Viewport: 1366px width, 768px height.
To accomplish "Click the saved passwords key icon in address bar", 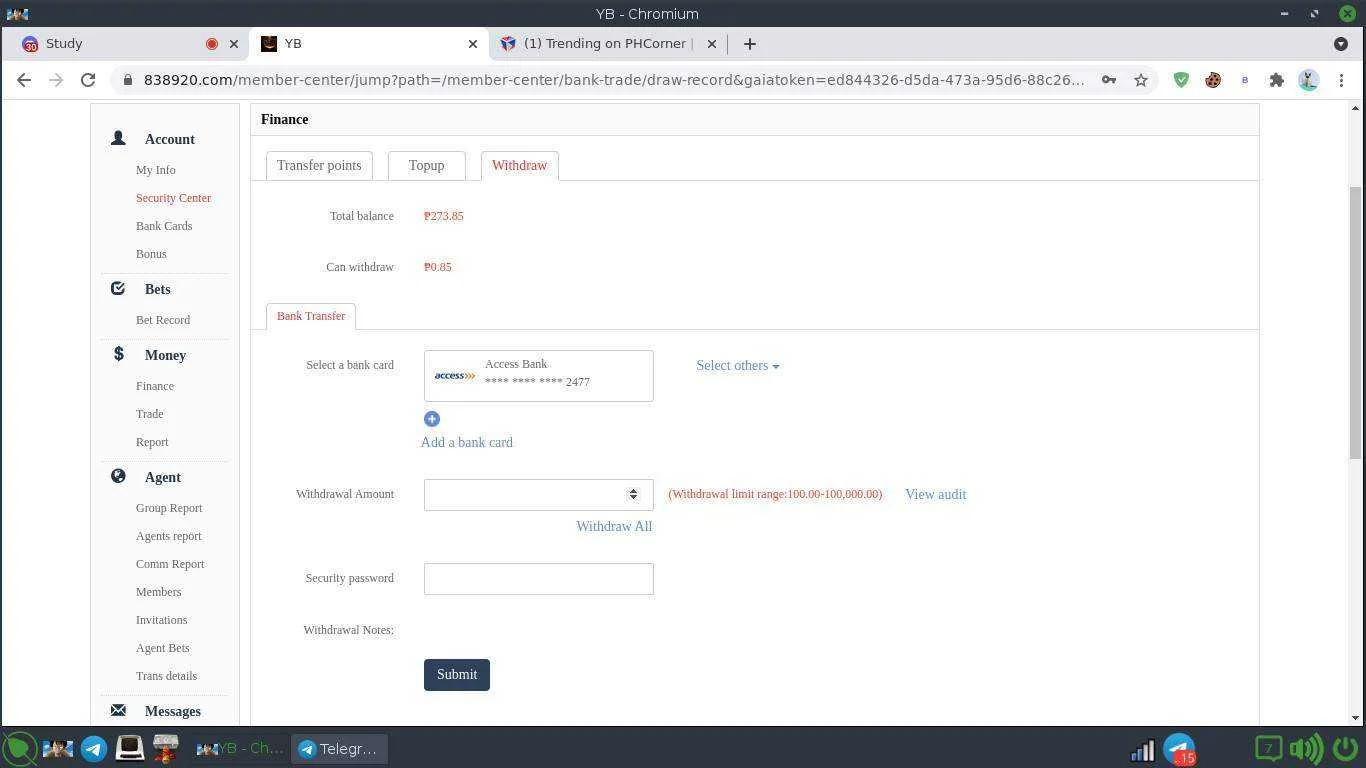I will tap(1109, 80).
